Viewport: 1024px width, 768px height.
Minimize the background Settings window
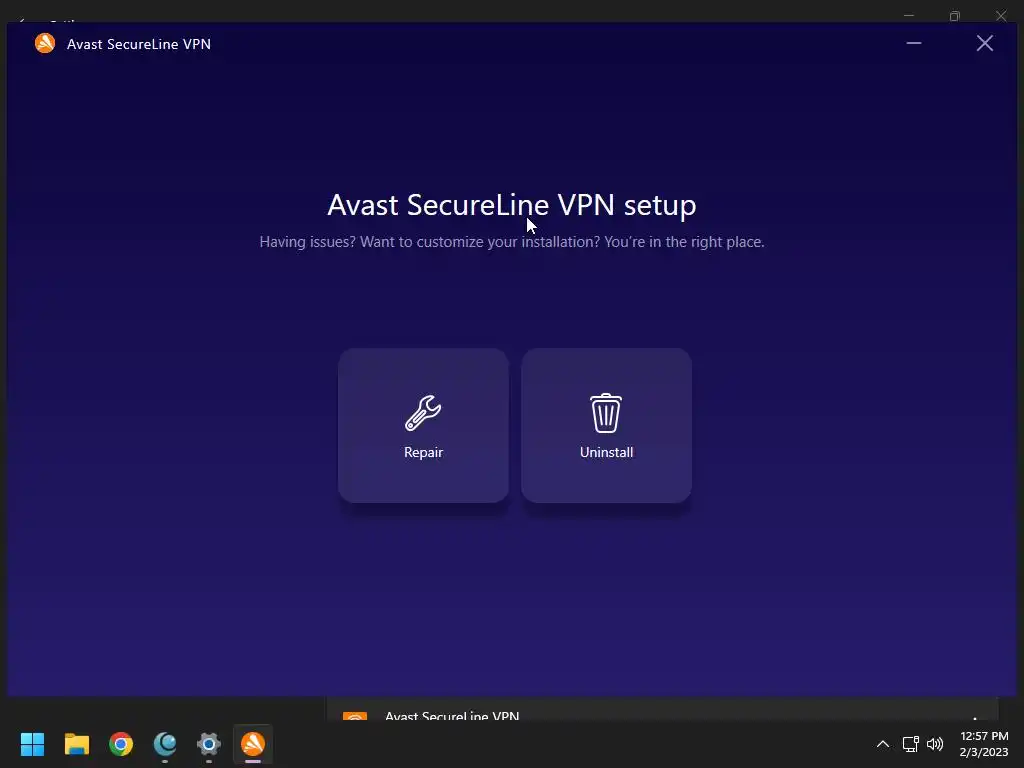908,15
